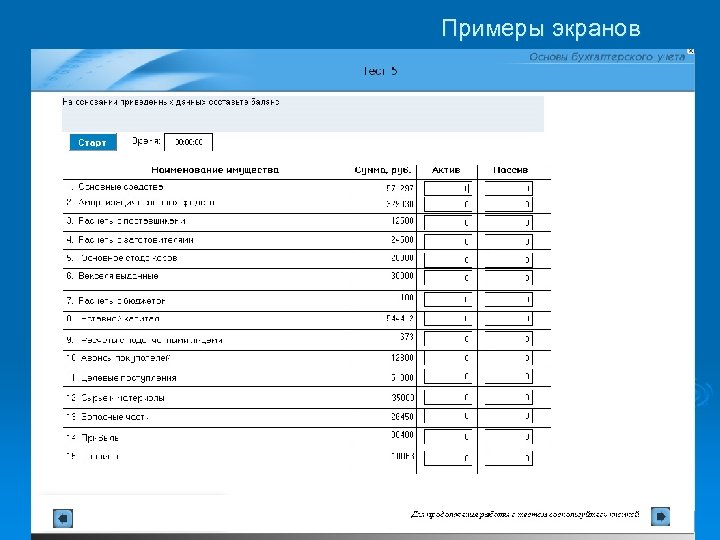720x540 pixels.
Task: Select Актив field for Запасные части
Action: coord(448,416)
